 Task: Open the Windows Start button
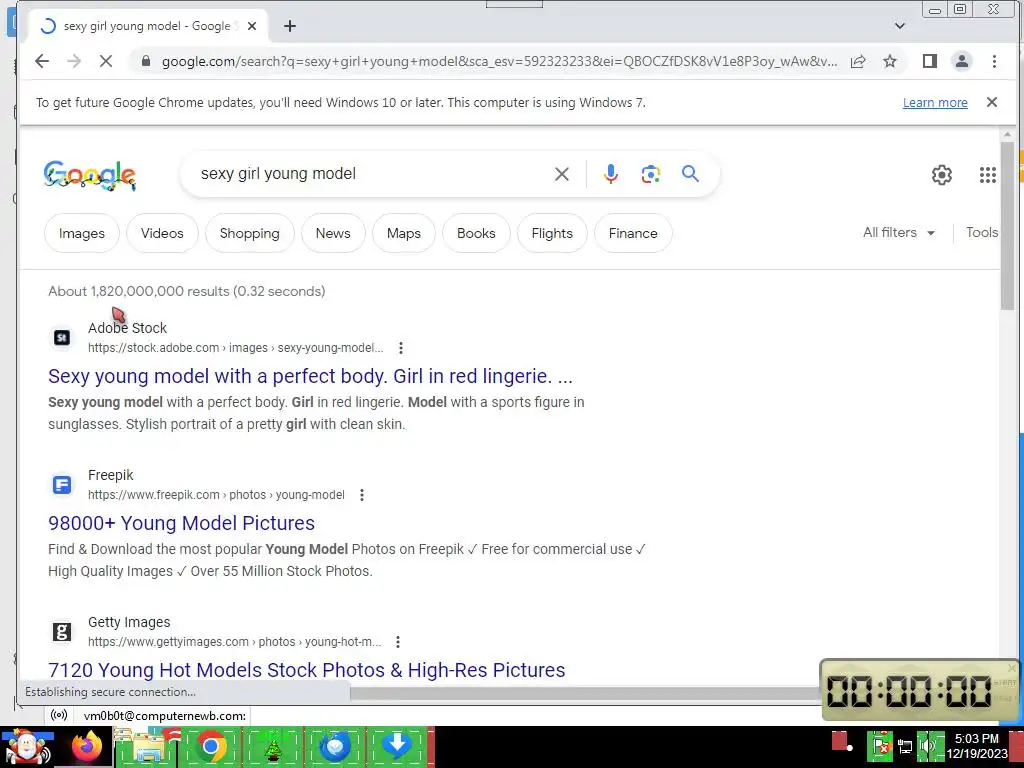click(27, 747)
